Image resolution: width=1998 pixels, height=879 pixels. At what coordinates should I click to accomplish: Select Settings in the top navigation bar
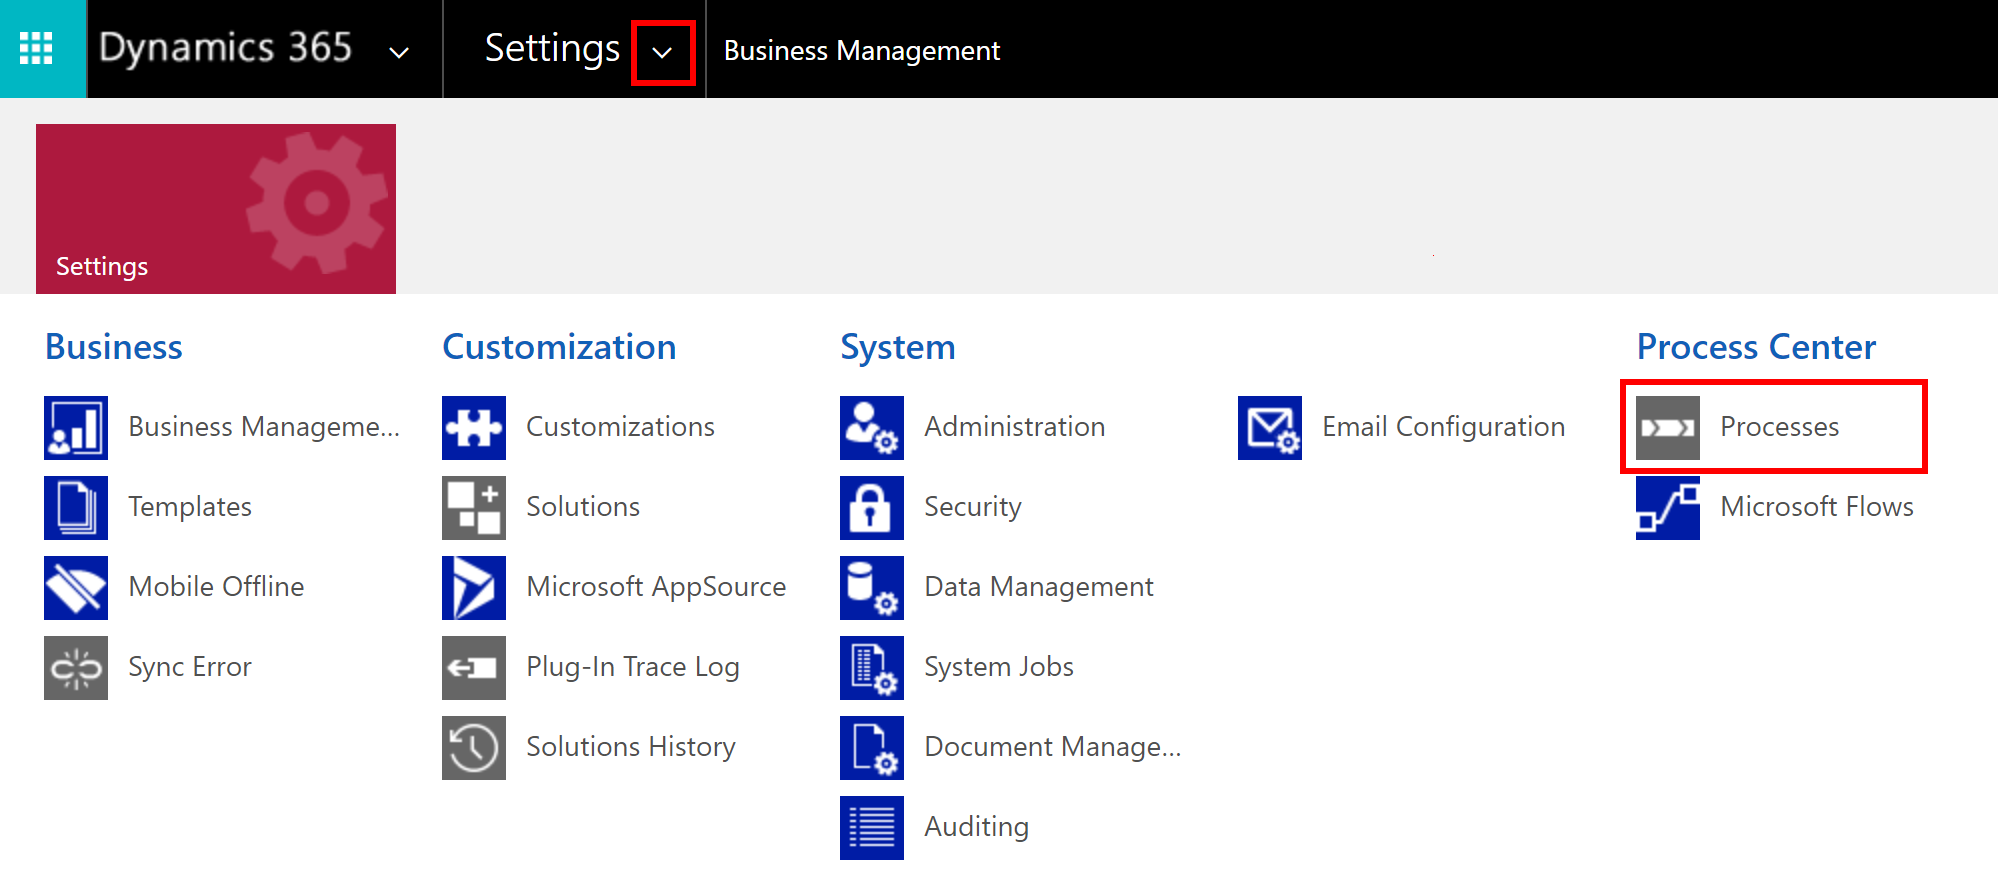(552, 48)
